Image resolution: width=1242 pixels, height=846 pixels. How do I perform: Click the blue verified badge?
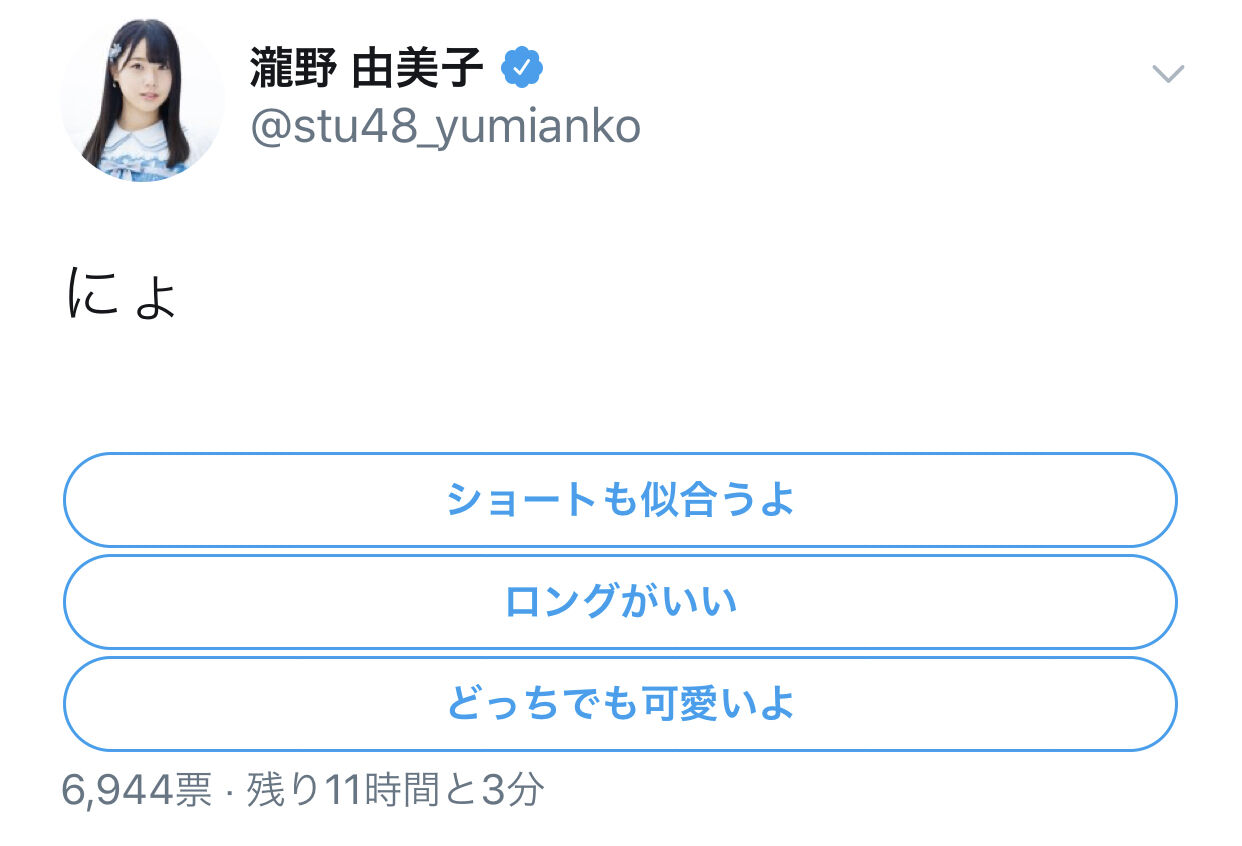(x=522, y=69)
